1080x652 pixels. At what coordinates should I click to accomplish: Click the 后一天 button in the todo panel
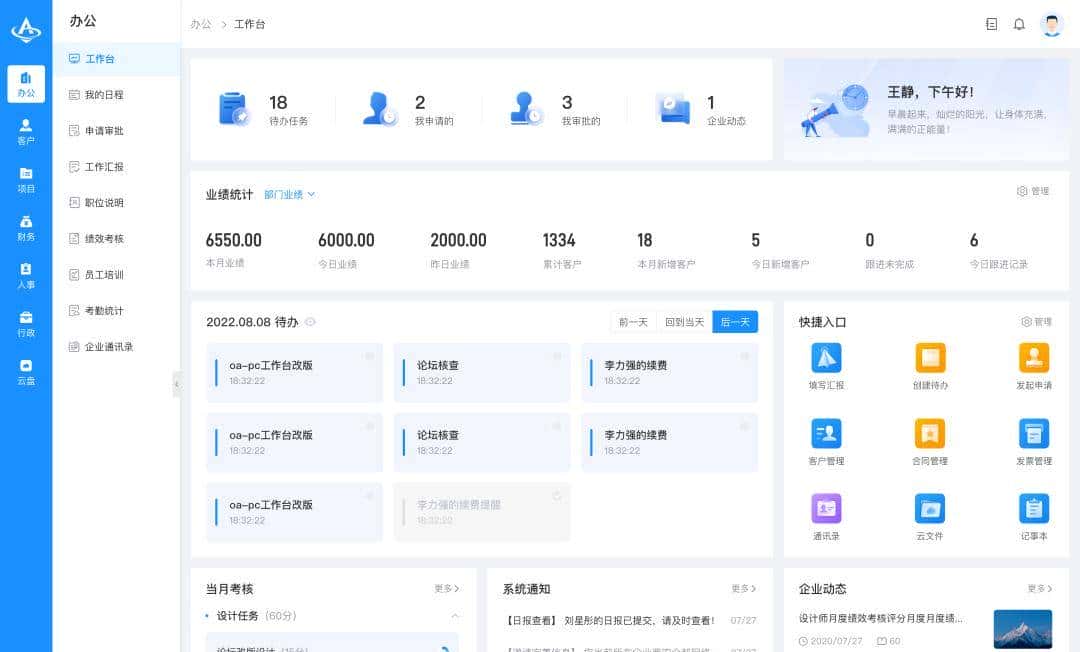pyautogui.click(x=735, y=322)
